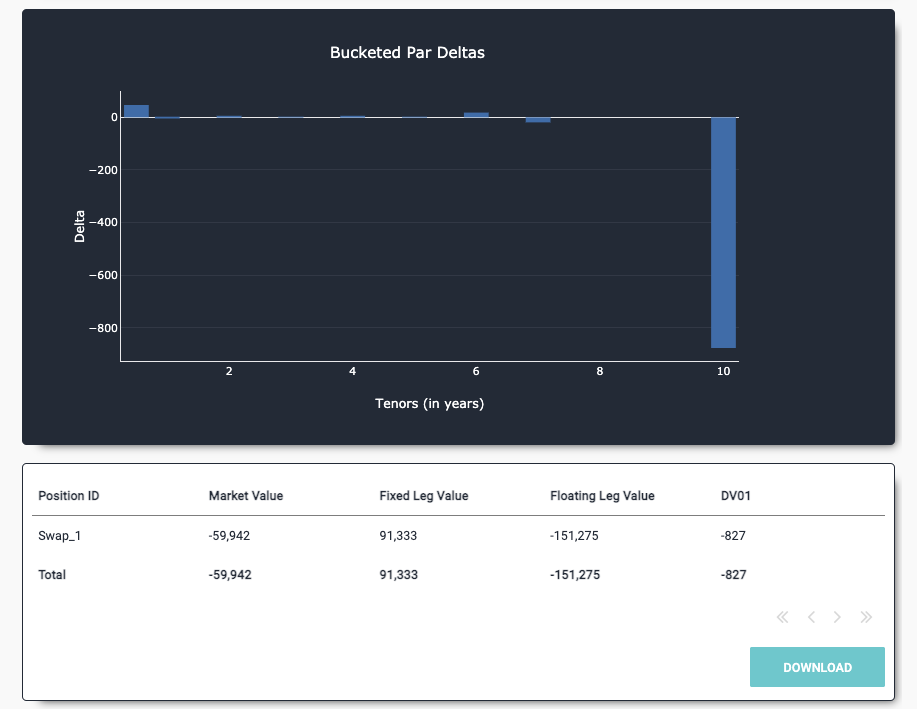Select Swap_1 DV01 value cell
The width and height of the screenshot is (917, 709).
coord(733,535)
